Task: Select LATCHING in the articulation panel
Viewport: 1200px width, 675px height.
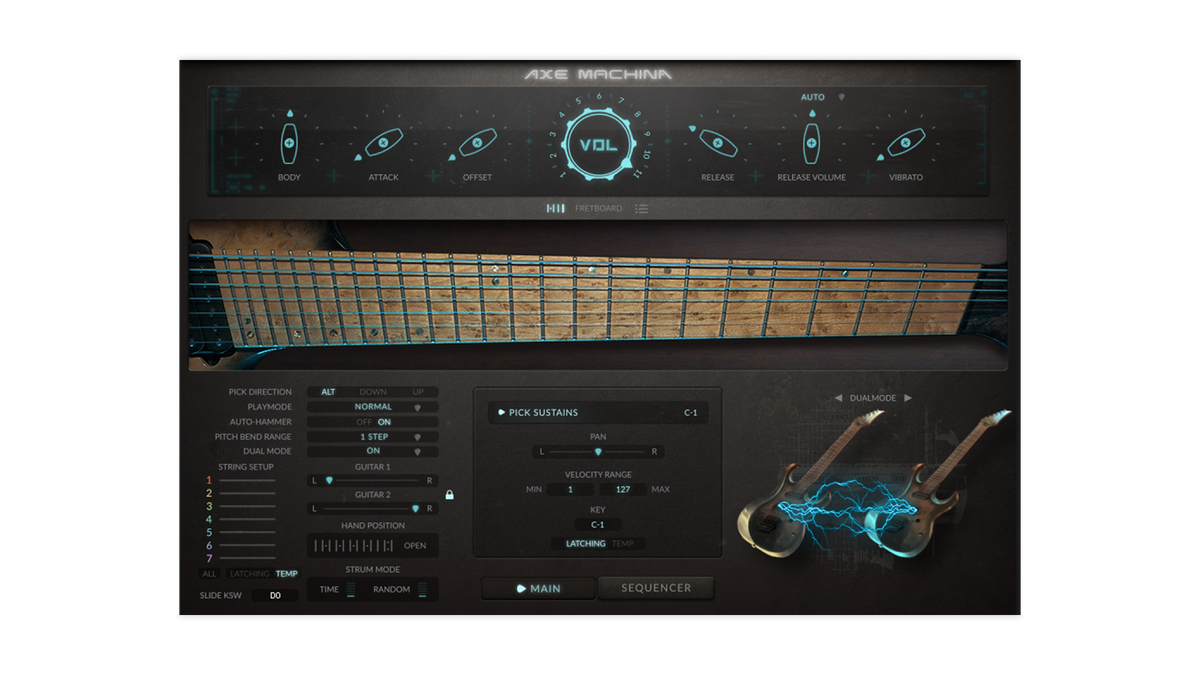Action: click(585, 544)
